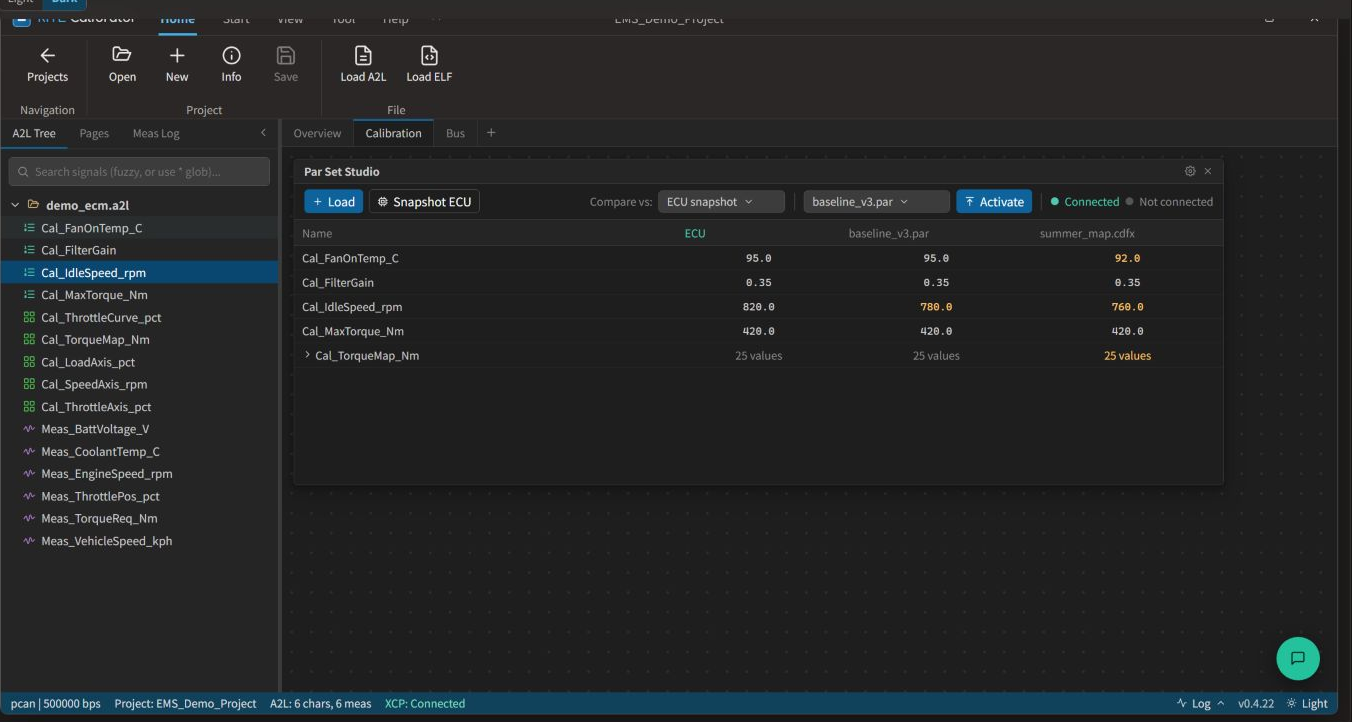Open Par Set Studio settings gear
The width and height of the screenshot is (1352, 722).
[x=1190, y=171]
